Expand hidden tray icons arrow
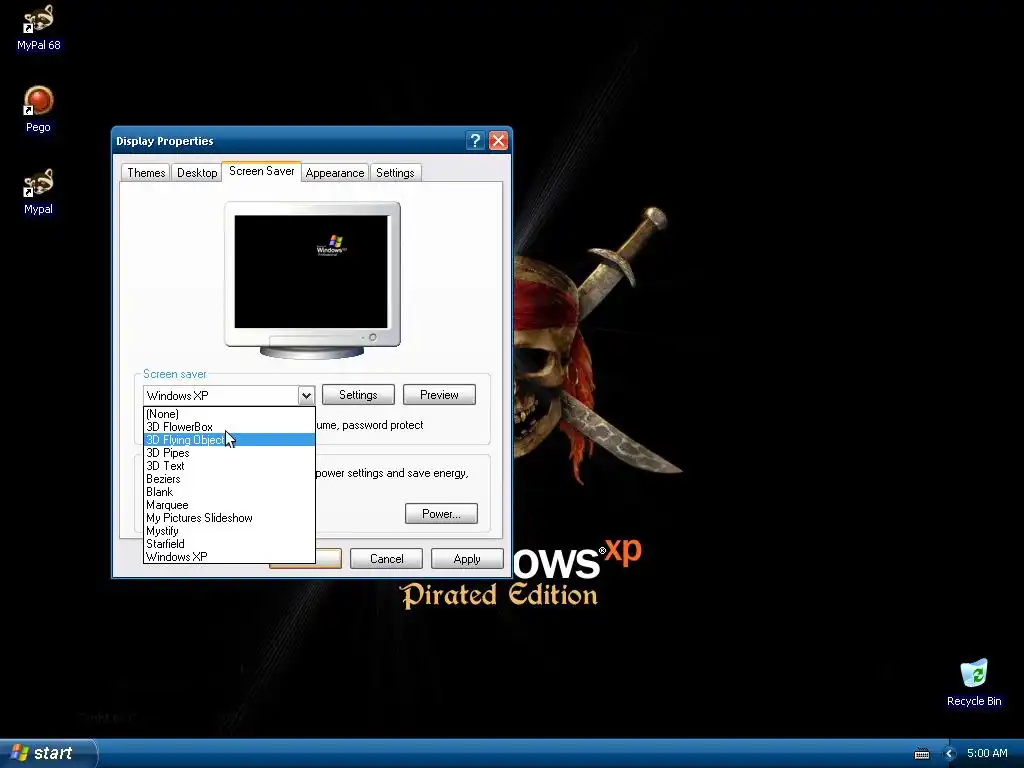 950,754
